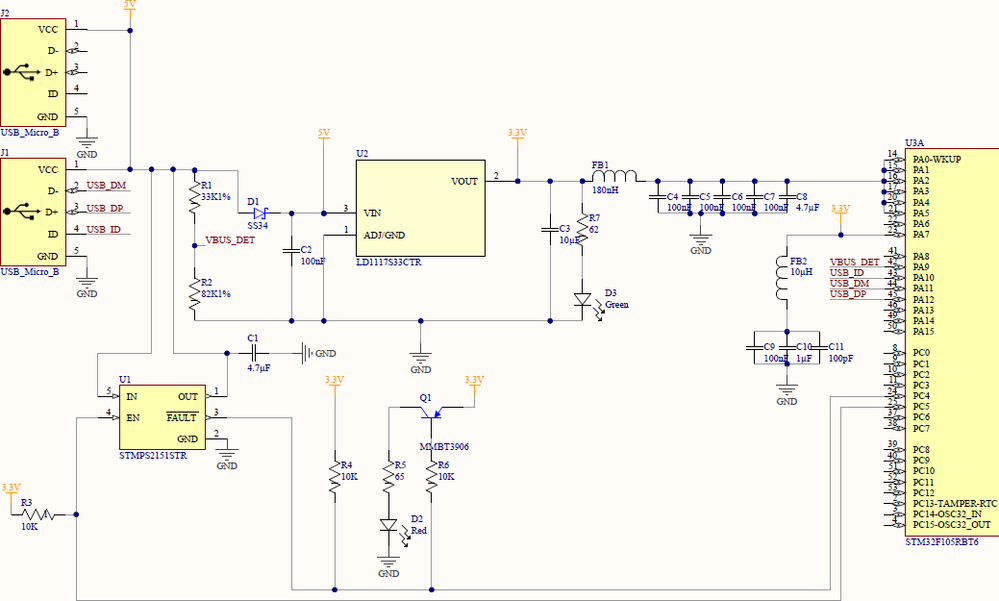Click the U3A designator text

pyautogui.click(x=914, y=143)
